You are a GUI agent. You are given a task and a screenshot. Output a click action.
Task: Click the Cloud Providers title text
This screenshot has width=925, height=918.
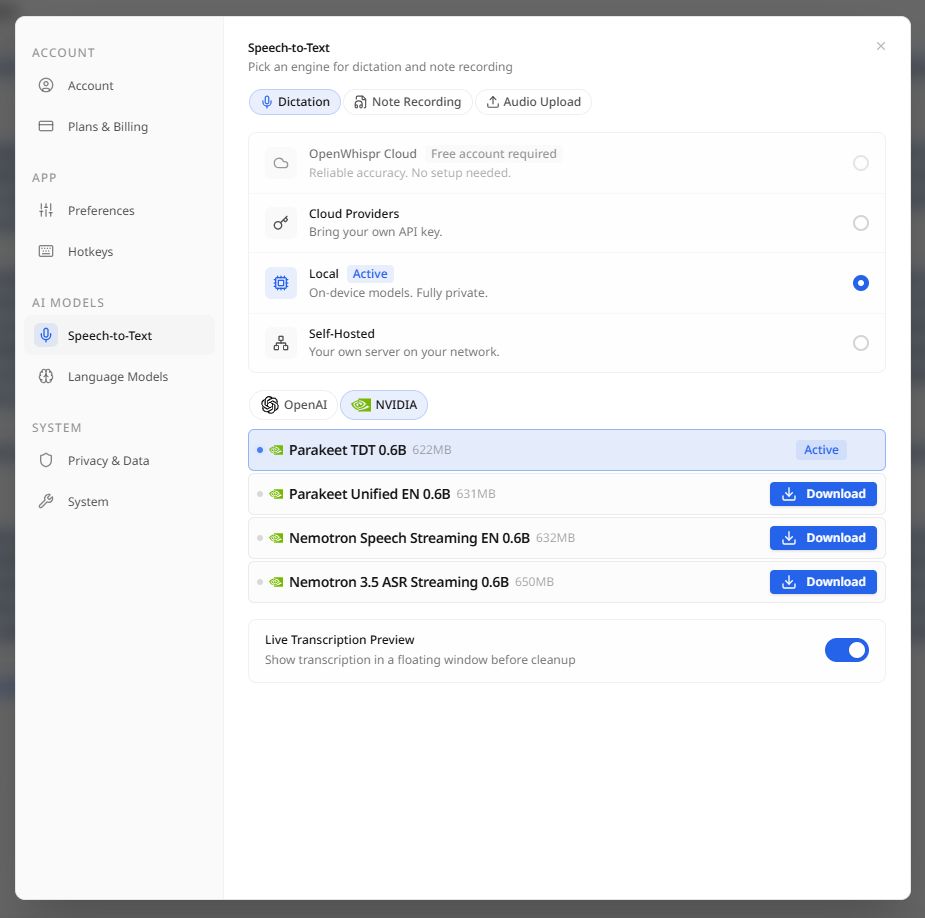tap(354, 214)
